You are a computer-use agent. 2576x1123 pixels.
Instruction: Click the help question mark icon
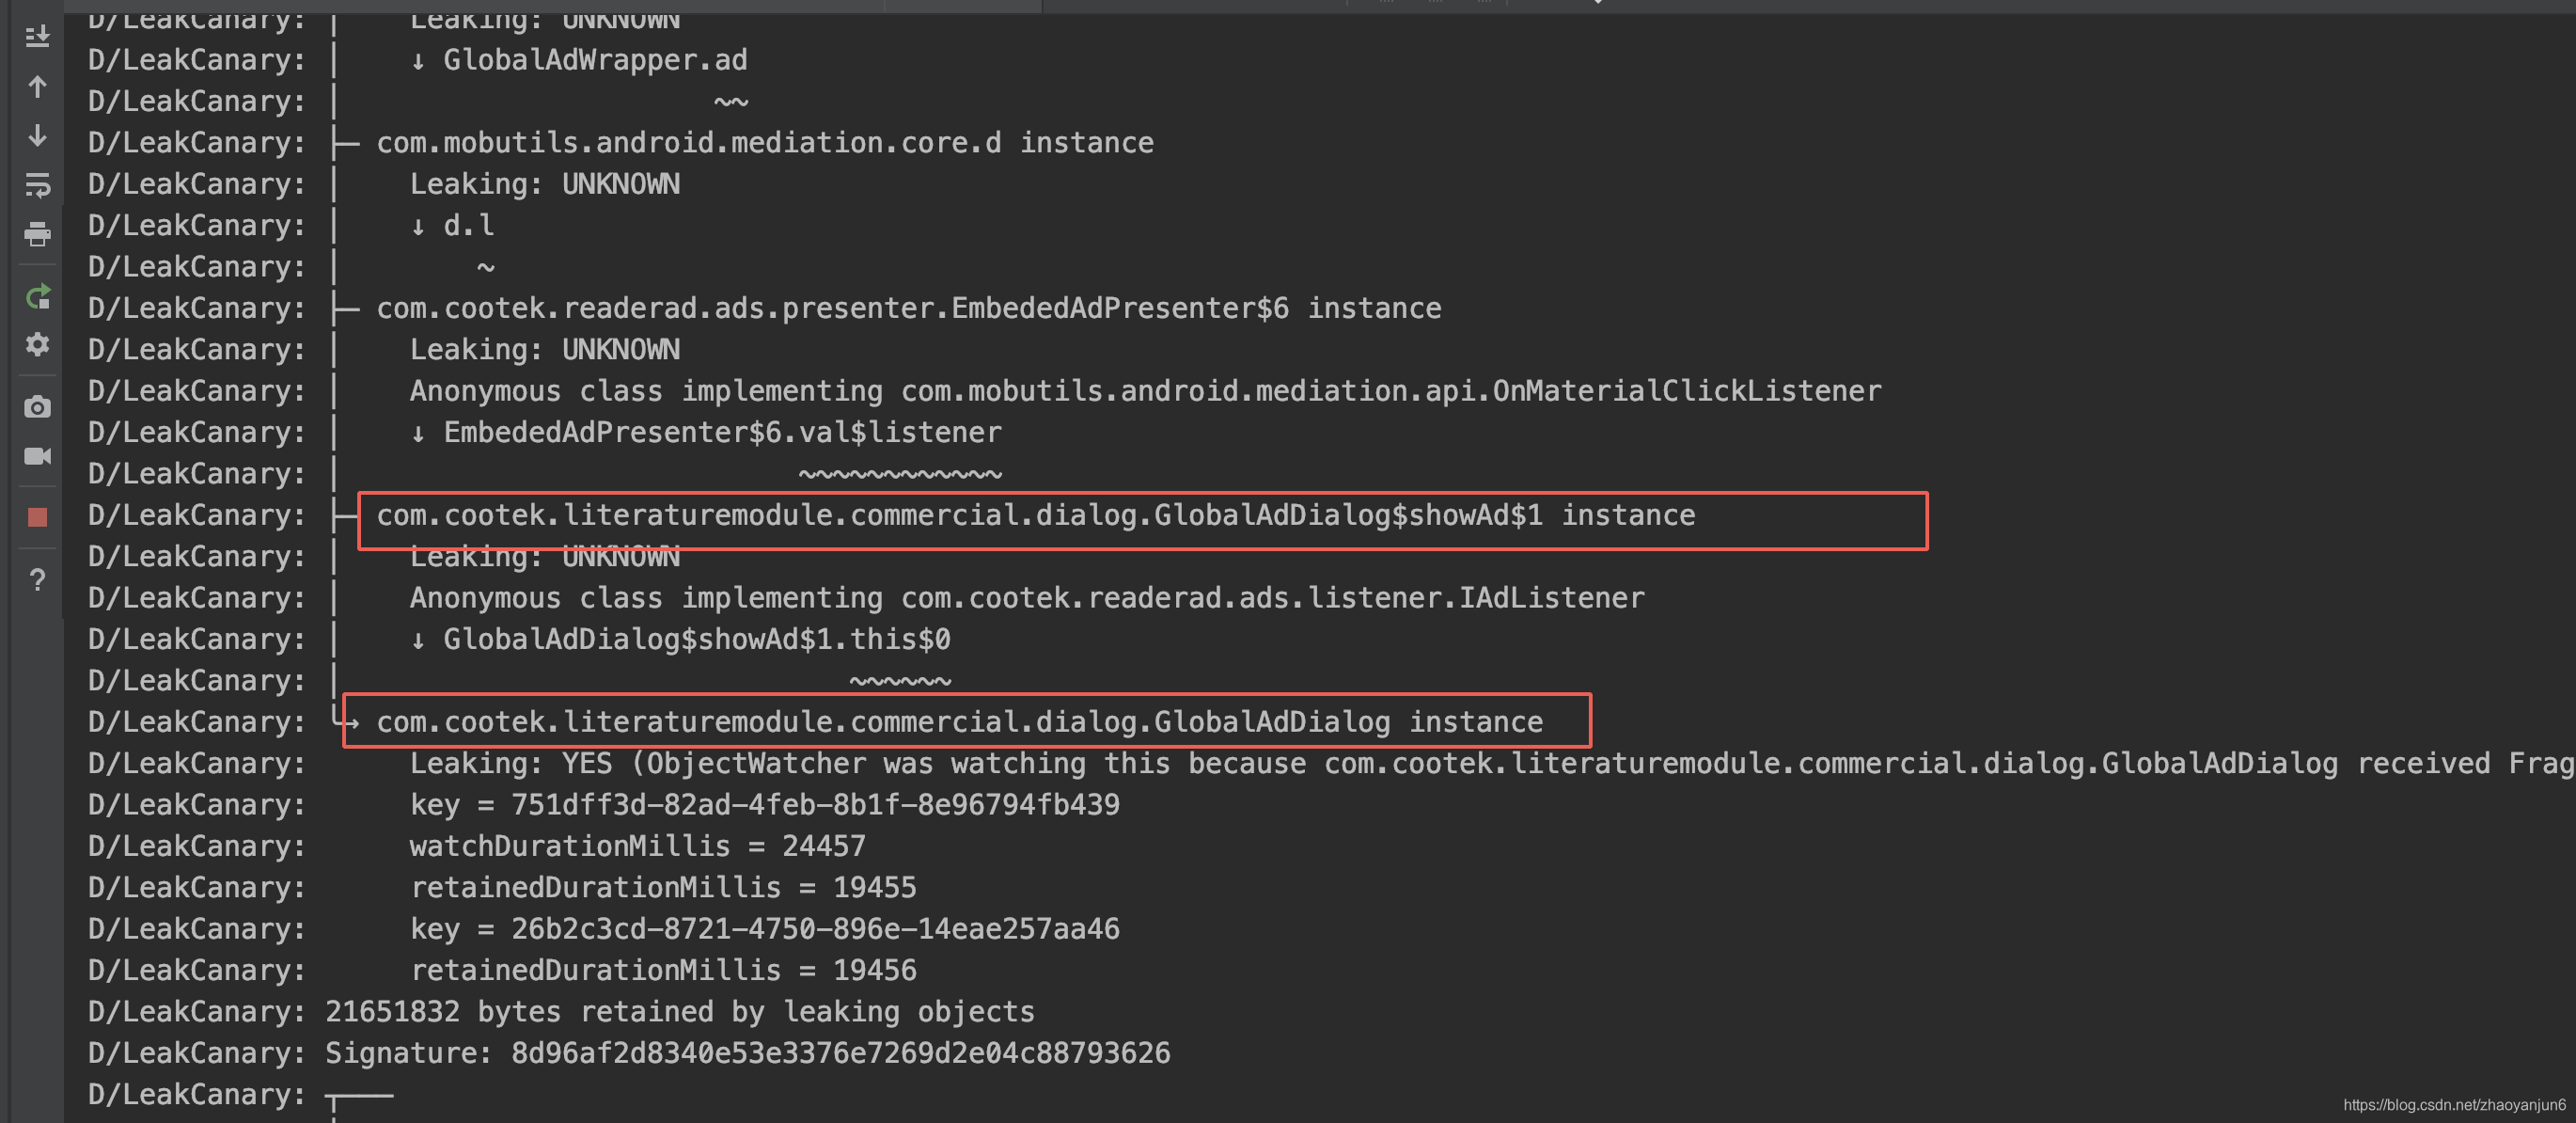[x=37, y=580]
